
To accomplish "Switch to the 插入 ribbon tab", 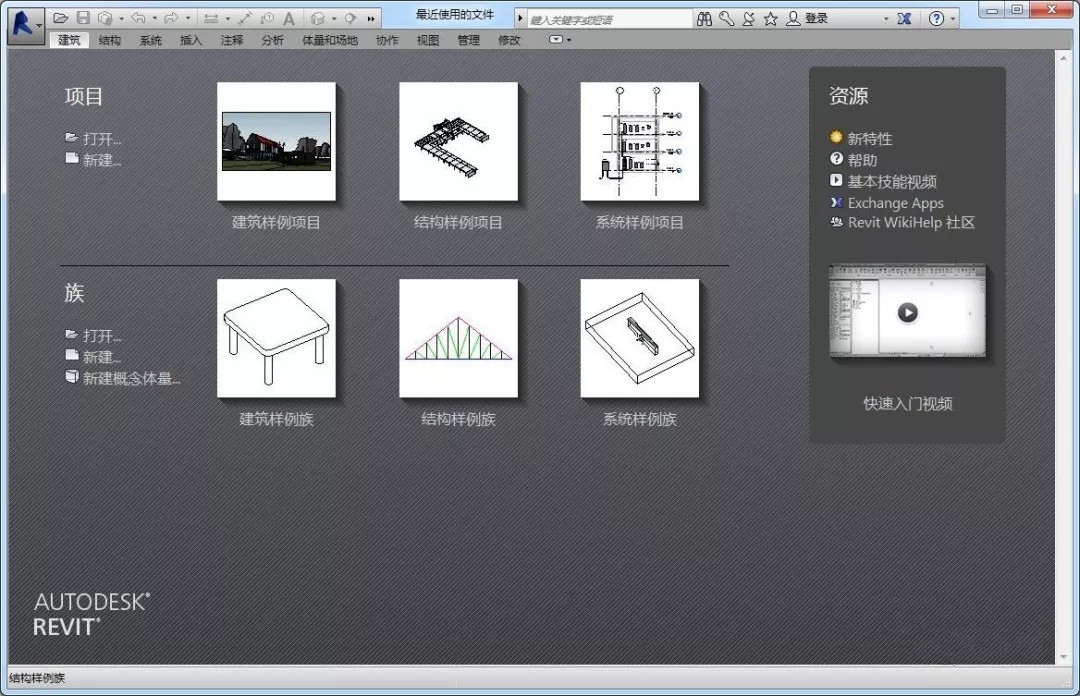I will (x=191, y=41).
